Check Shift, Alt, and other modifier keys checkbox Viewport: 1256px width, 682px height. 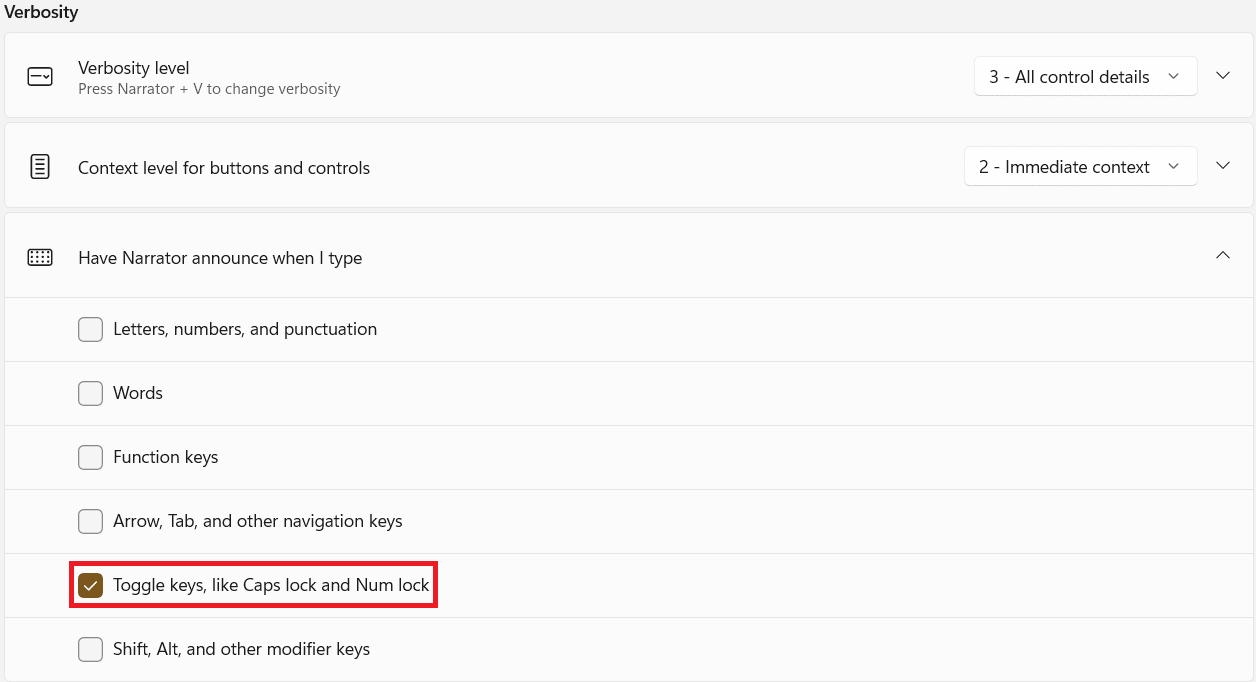tap(91, 649)
